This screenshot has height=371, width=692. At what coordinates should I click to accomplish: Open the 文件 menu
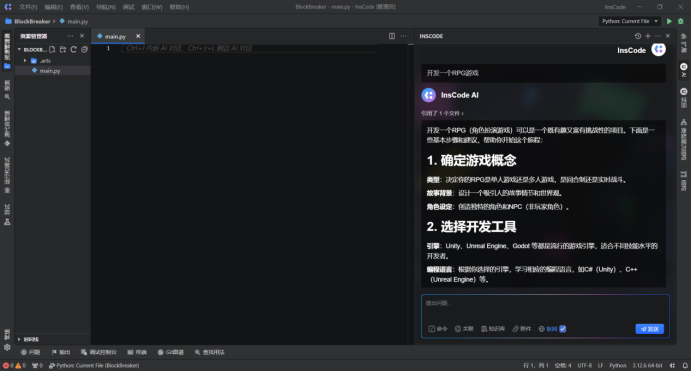[28, 7]
